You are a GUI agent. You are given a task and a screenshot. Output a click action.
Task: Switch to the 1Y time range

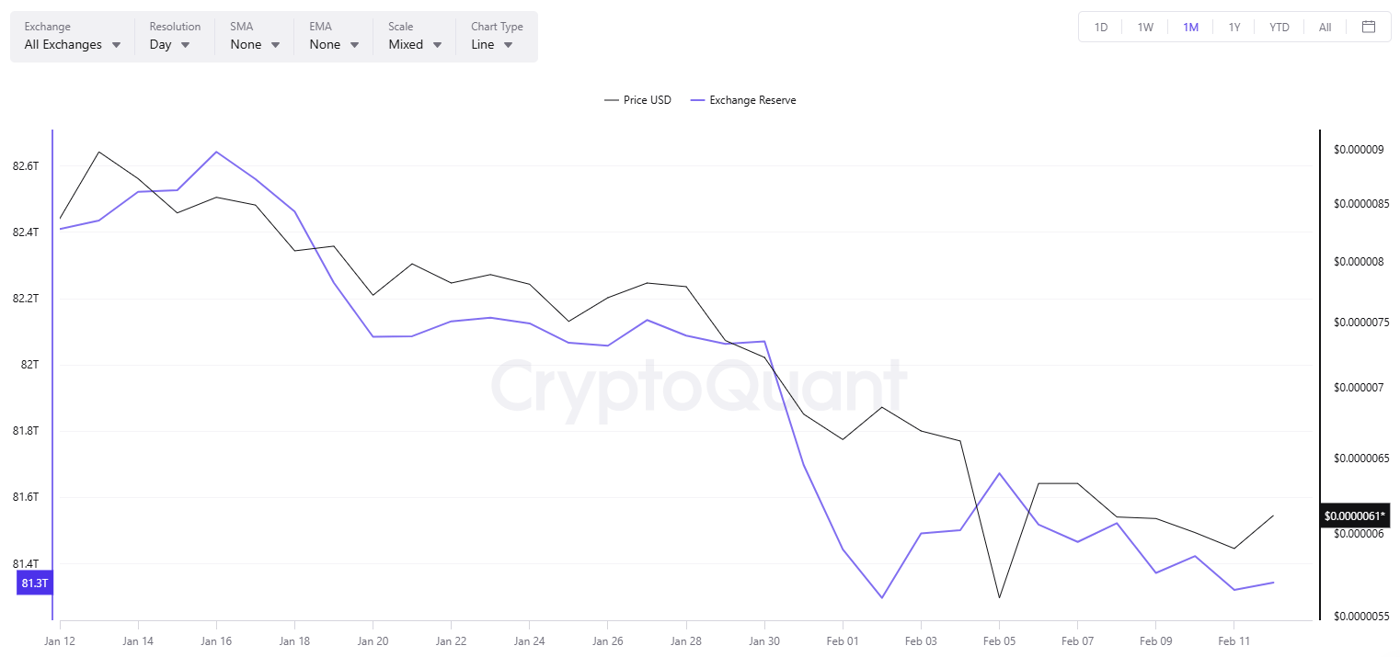click(1234, 27)
